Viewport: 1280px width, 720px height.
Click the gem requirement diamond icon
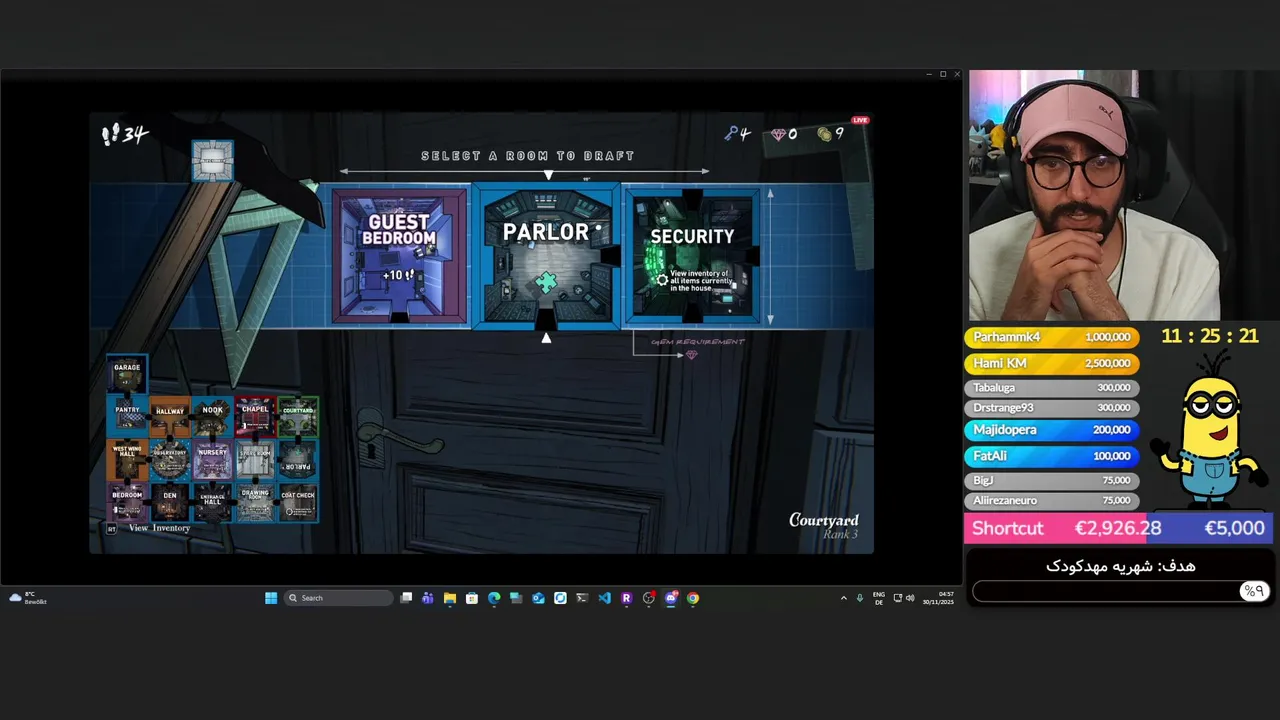[691, 354]
